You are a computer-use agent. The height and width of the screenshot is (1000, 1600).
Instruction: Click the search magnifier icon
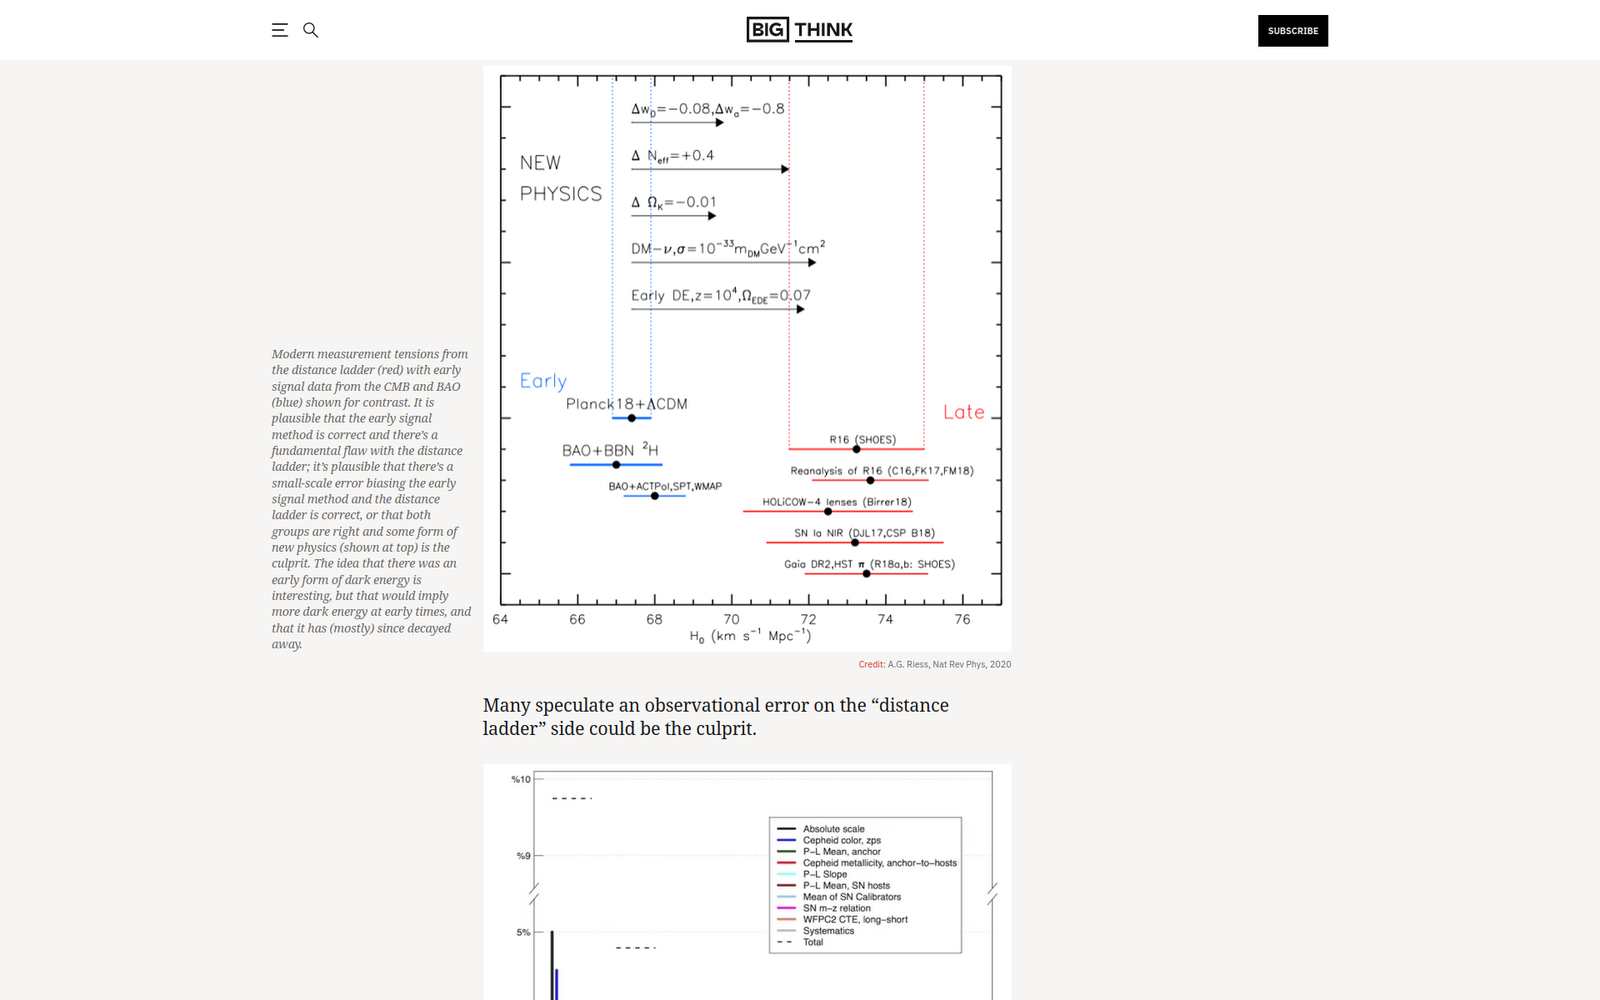[x=311, y=30]
